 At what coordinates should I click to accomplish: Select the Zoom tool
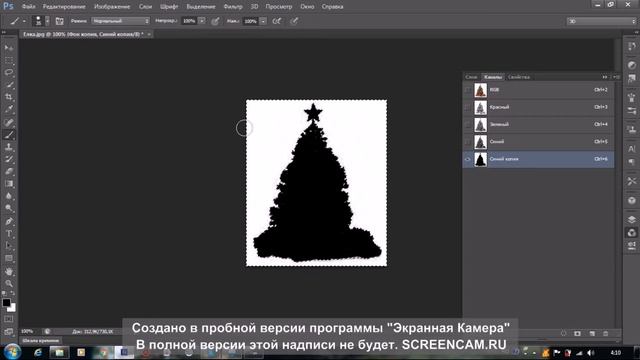point(9,283)
